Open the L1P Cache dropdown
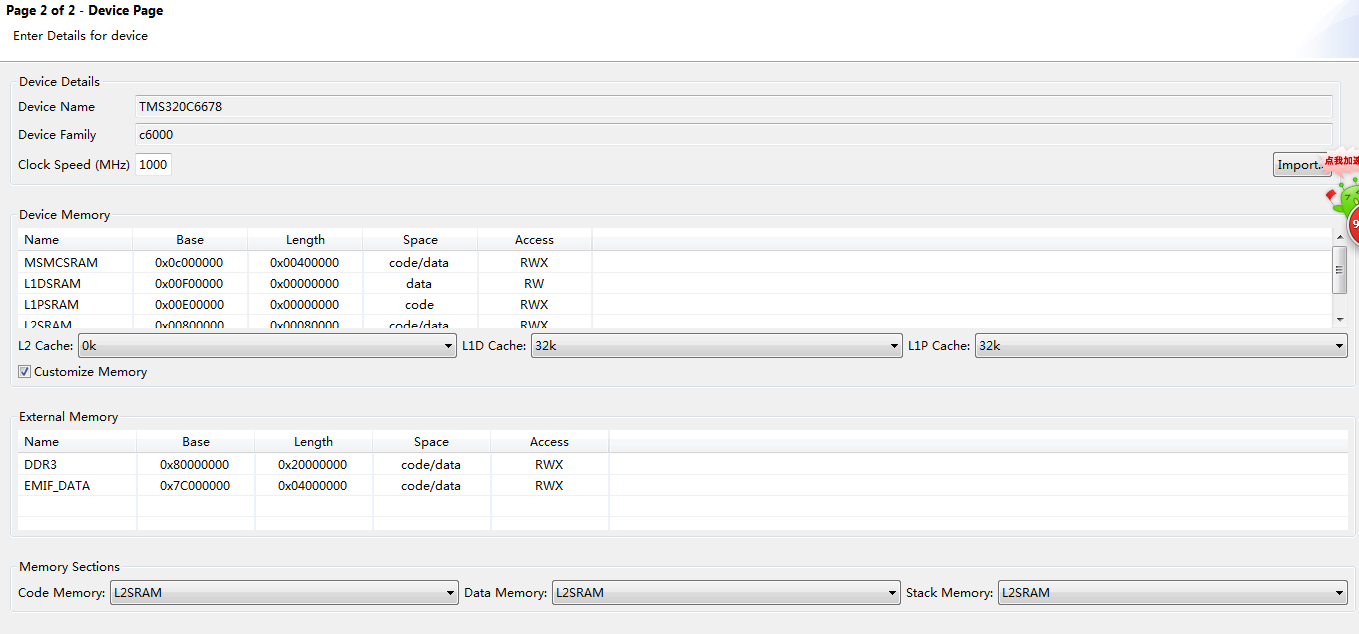This screenshot has height=634, width=1359. tap(1161, 346)
